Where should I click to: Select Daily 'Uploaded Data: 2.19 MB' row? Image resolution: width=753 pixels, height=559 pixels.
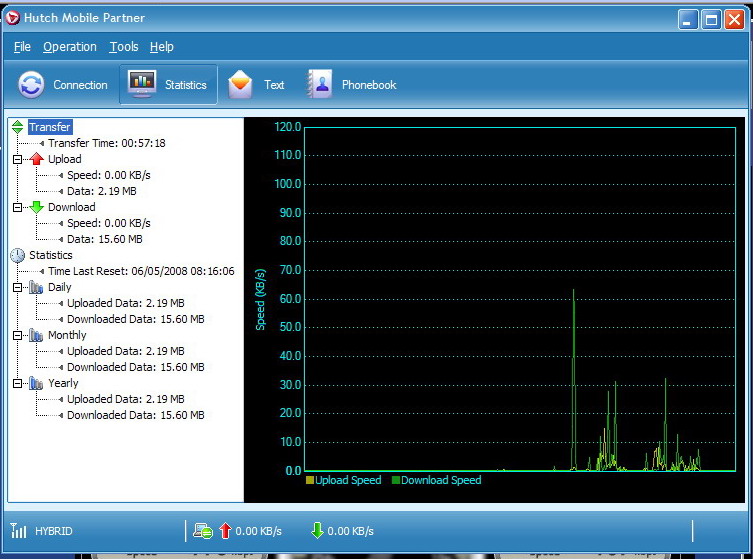tap(126, 303)
